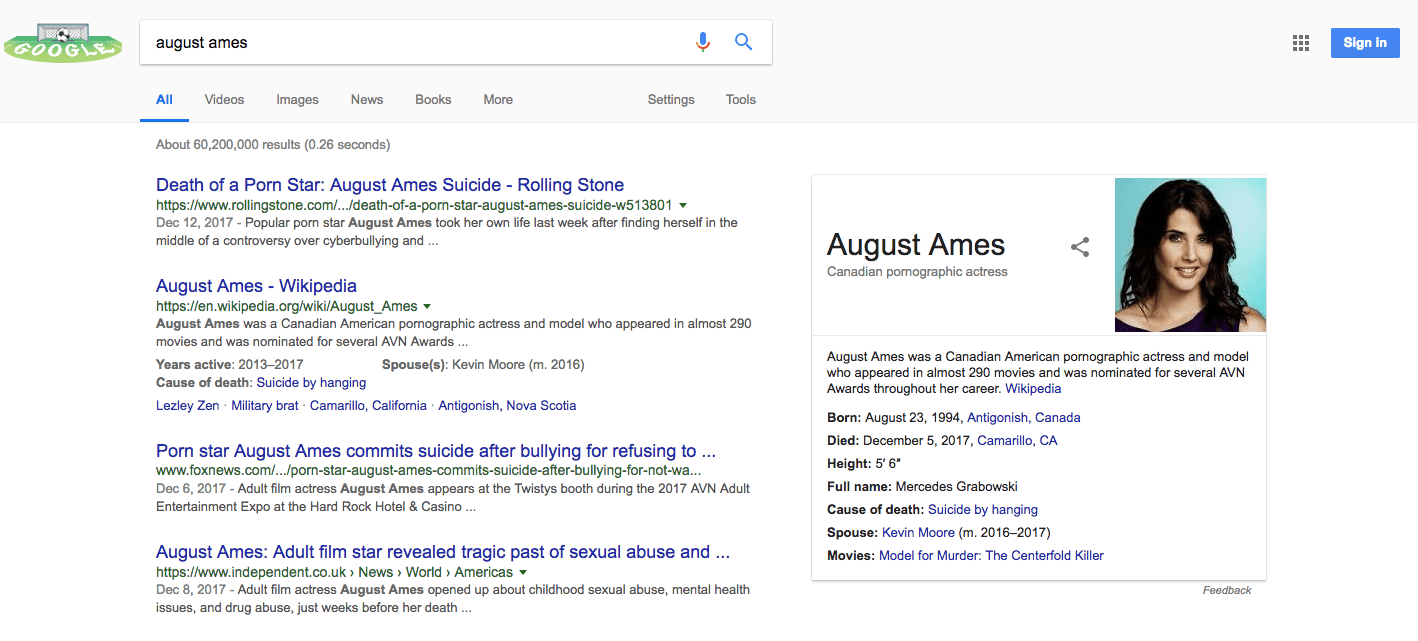Viewport: 1418px width, 641px height.
Task: Click the knowledge panel photo thumbnail
Action: [1190, 255]
